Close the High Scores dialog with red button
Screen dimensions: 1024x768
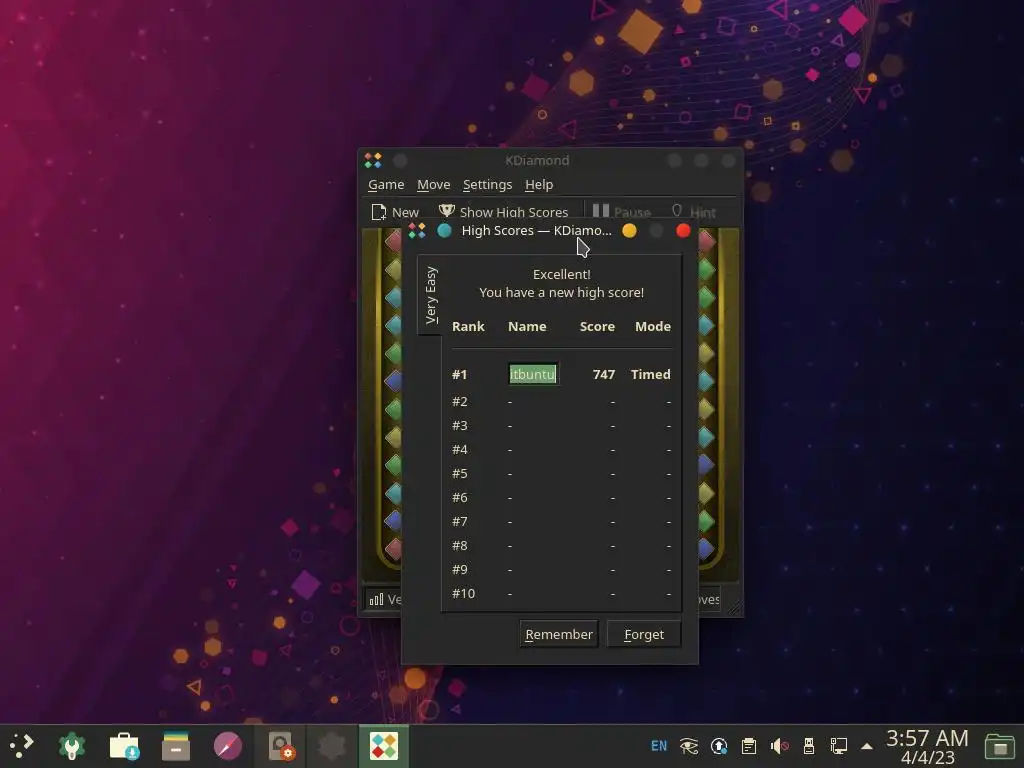pyautogui.click(x=683, y=231)
